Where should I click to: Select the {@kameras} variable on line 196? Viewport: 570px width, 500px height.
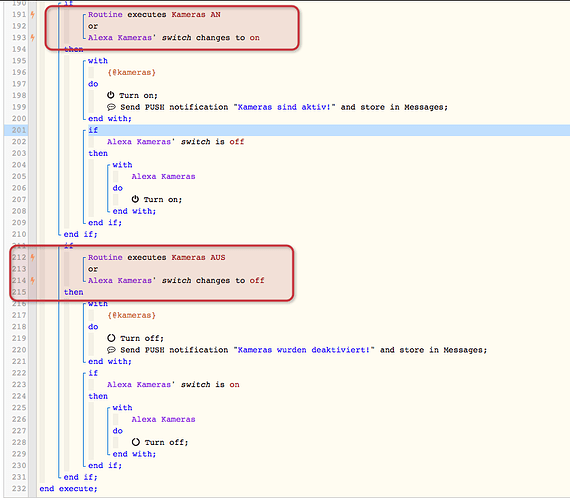(x=132, y=72)
